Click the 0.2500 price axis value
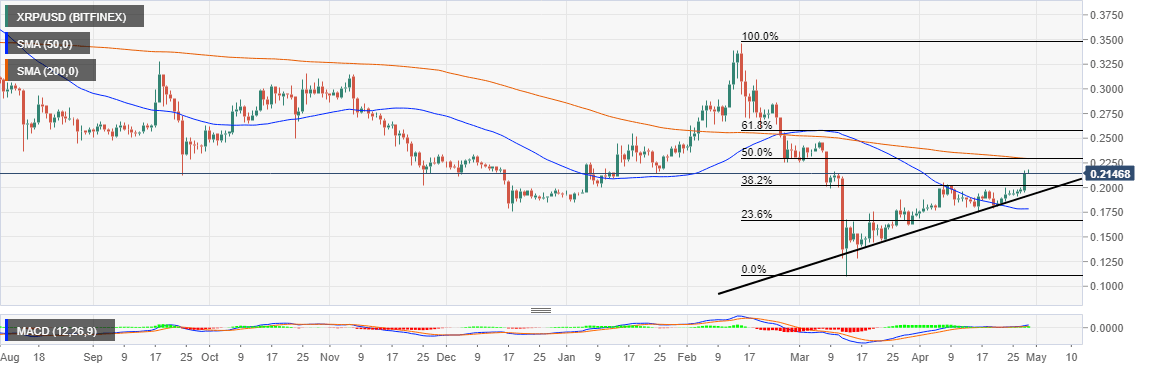This screenshot has width=1153, height=370. [1108, 138]
